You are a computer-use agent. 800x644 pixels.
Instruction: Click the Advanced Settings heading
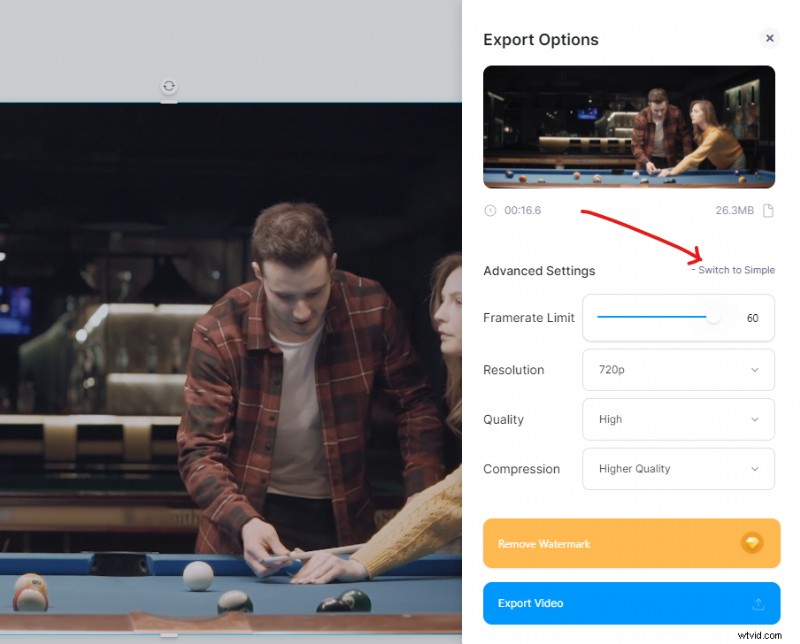[539, 270]
